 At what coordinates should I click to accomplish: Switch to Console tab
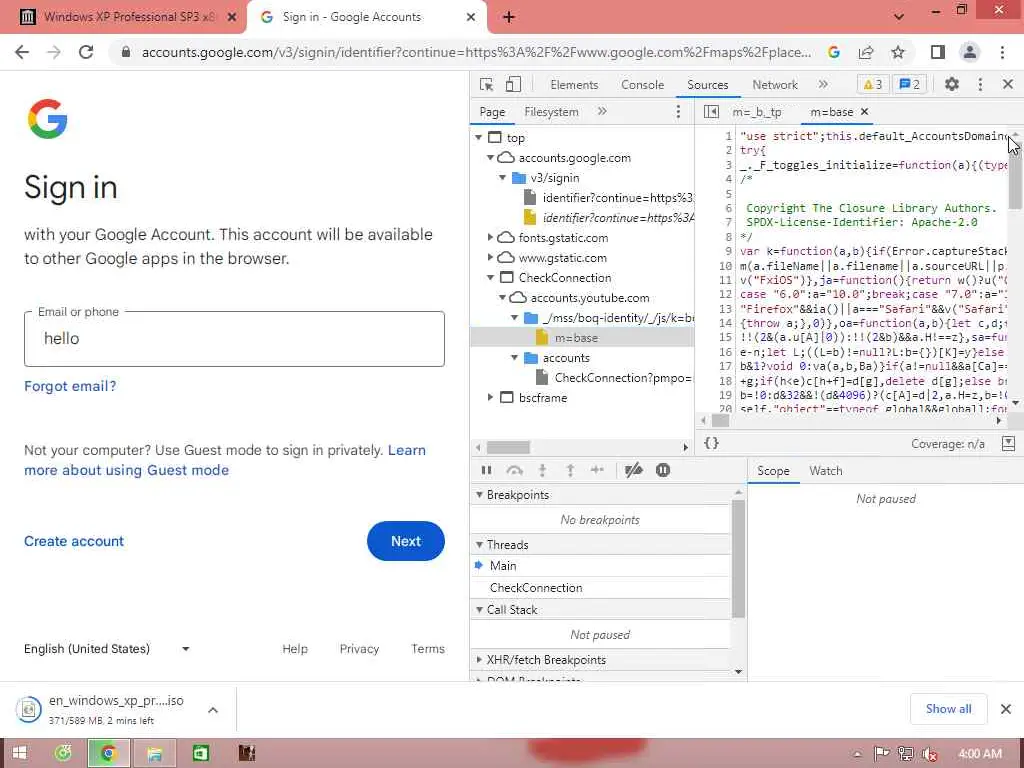point(643,85)
